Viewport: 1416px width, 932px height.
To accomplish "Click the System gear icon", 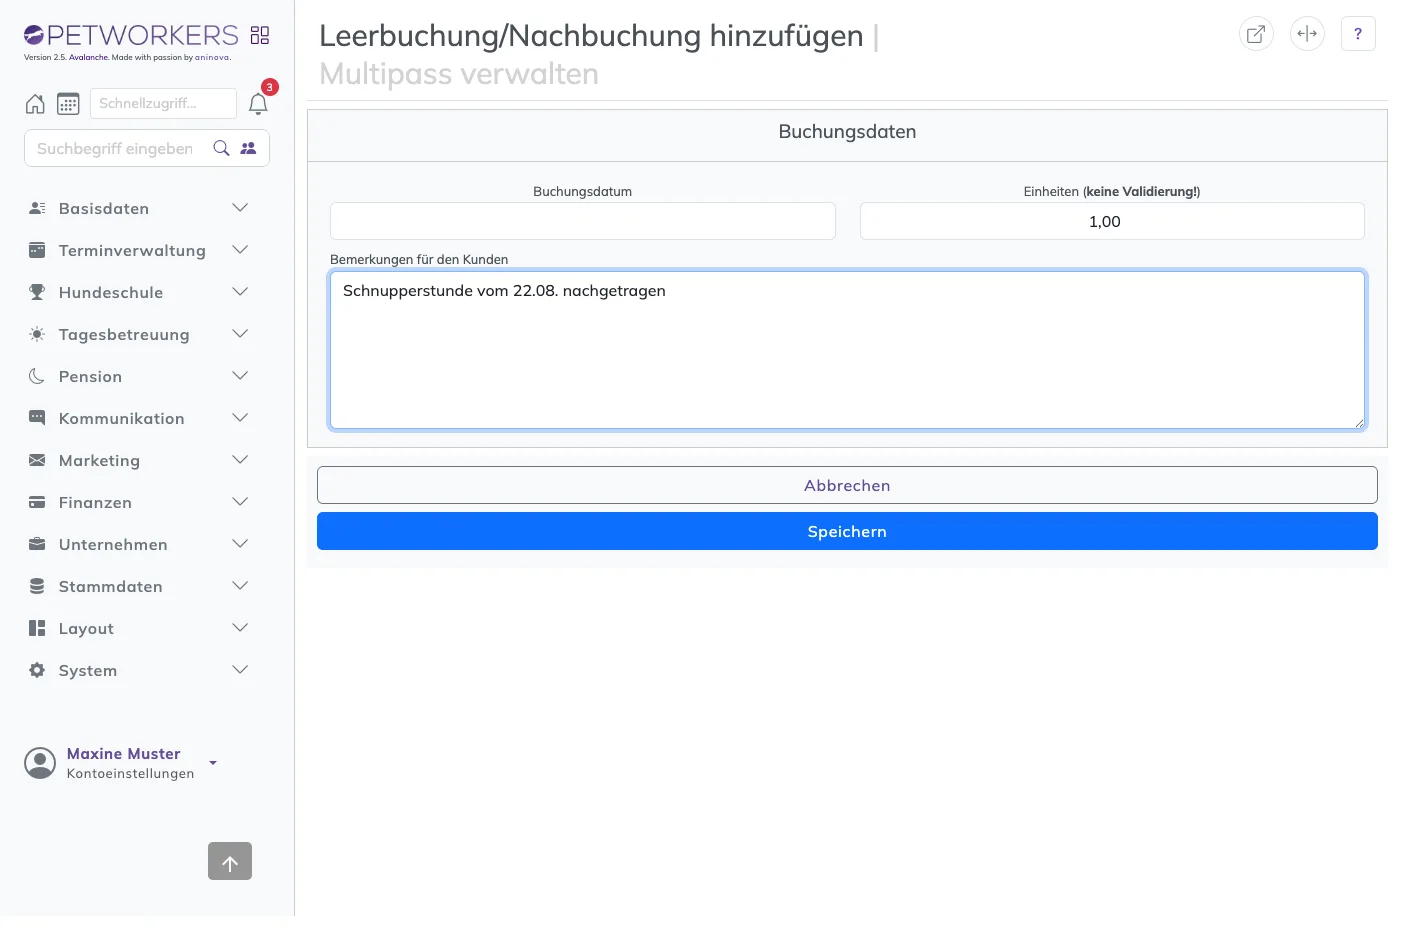I will (37, 670).
